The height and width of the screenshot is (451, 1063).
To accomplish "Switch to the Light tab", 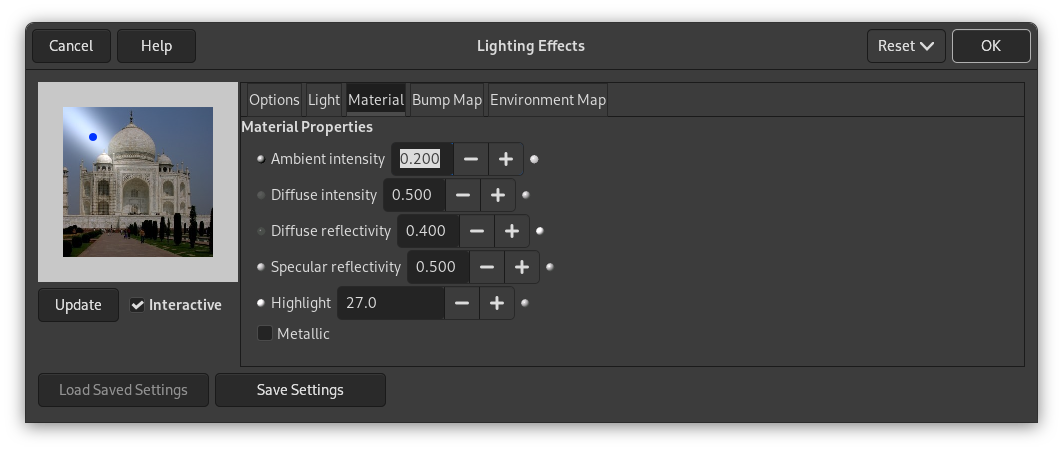I will coord(324,100).
